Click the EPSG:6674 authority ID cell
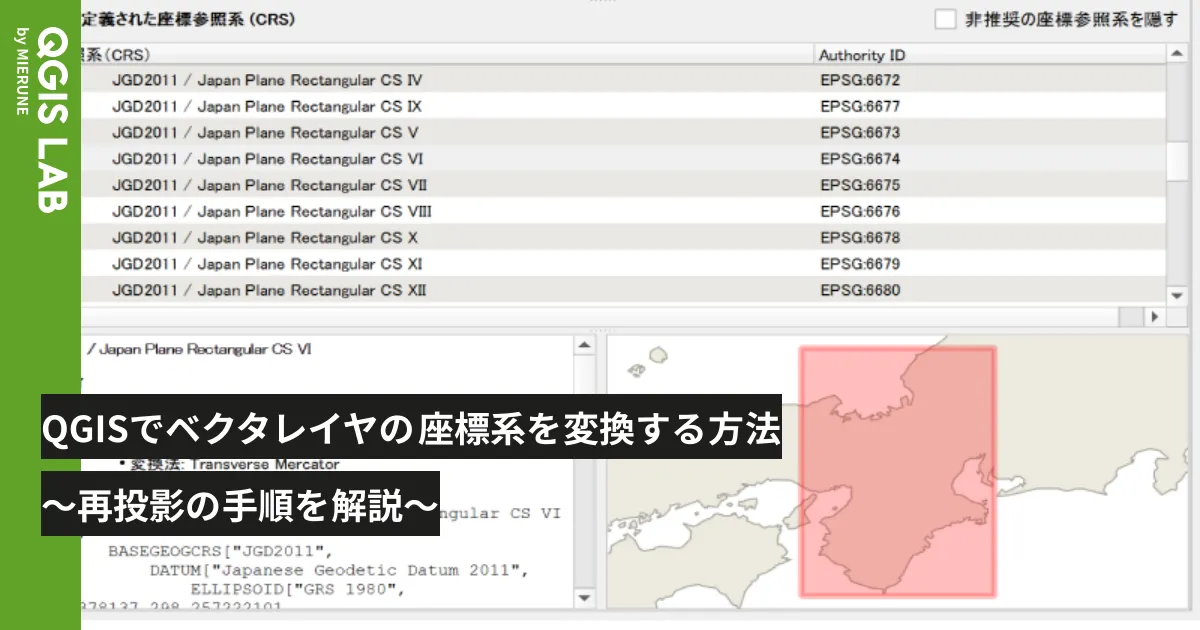 [x=860, y=159]
